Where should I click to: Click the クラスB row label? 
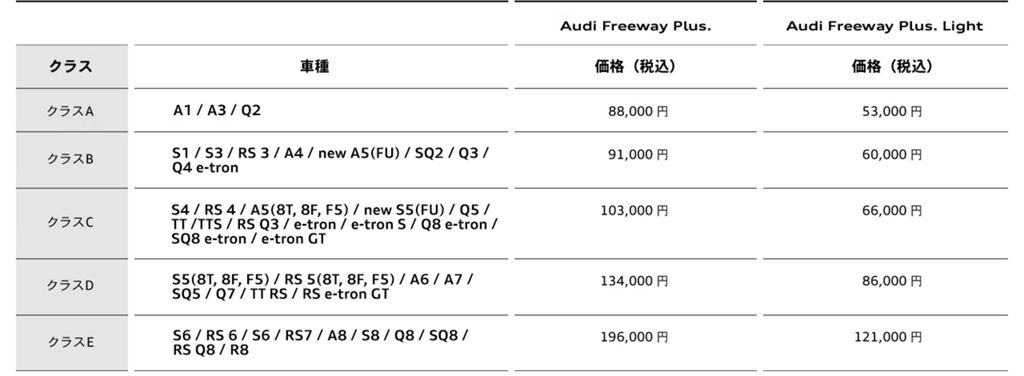[71, 160]
